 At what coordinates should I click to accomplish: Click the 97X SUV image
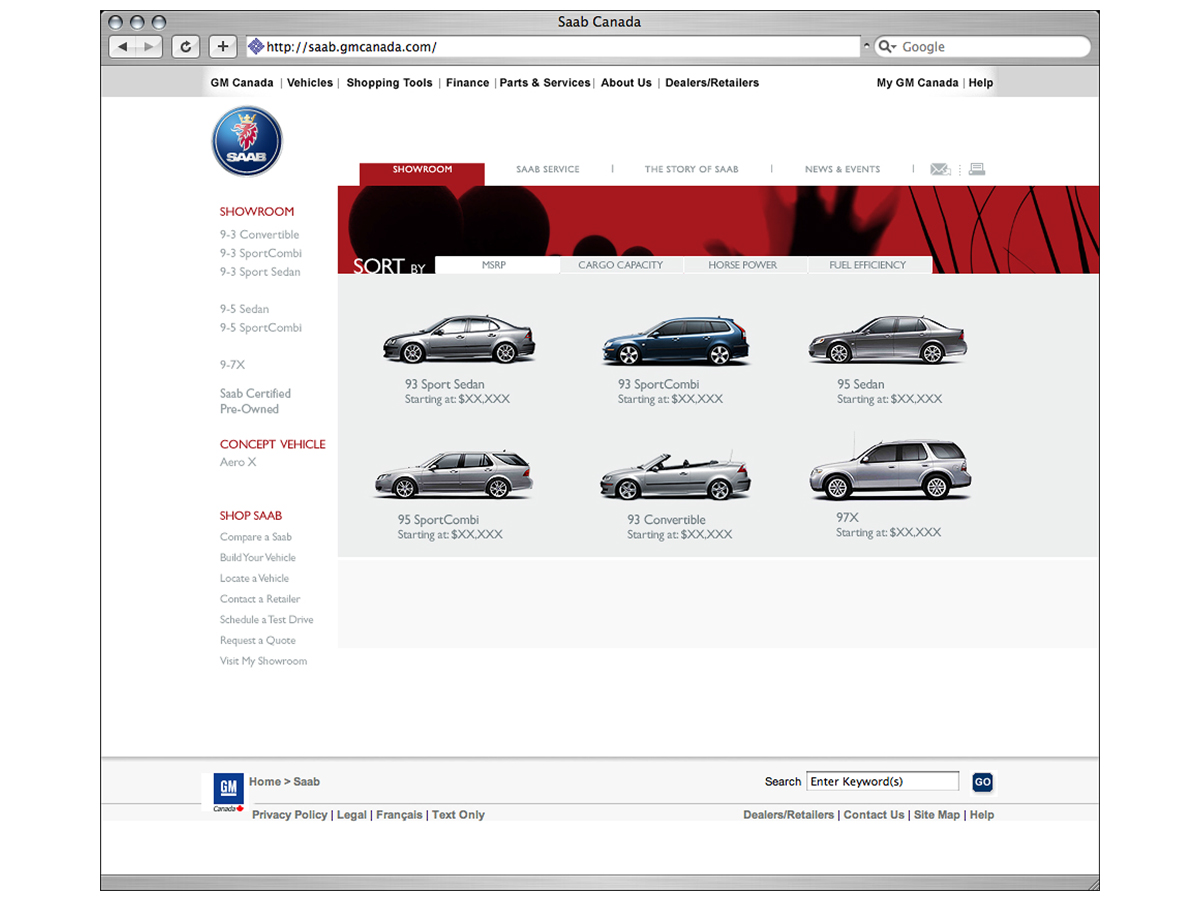click(890, 469)
